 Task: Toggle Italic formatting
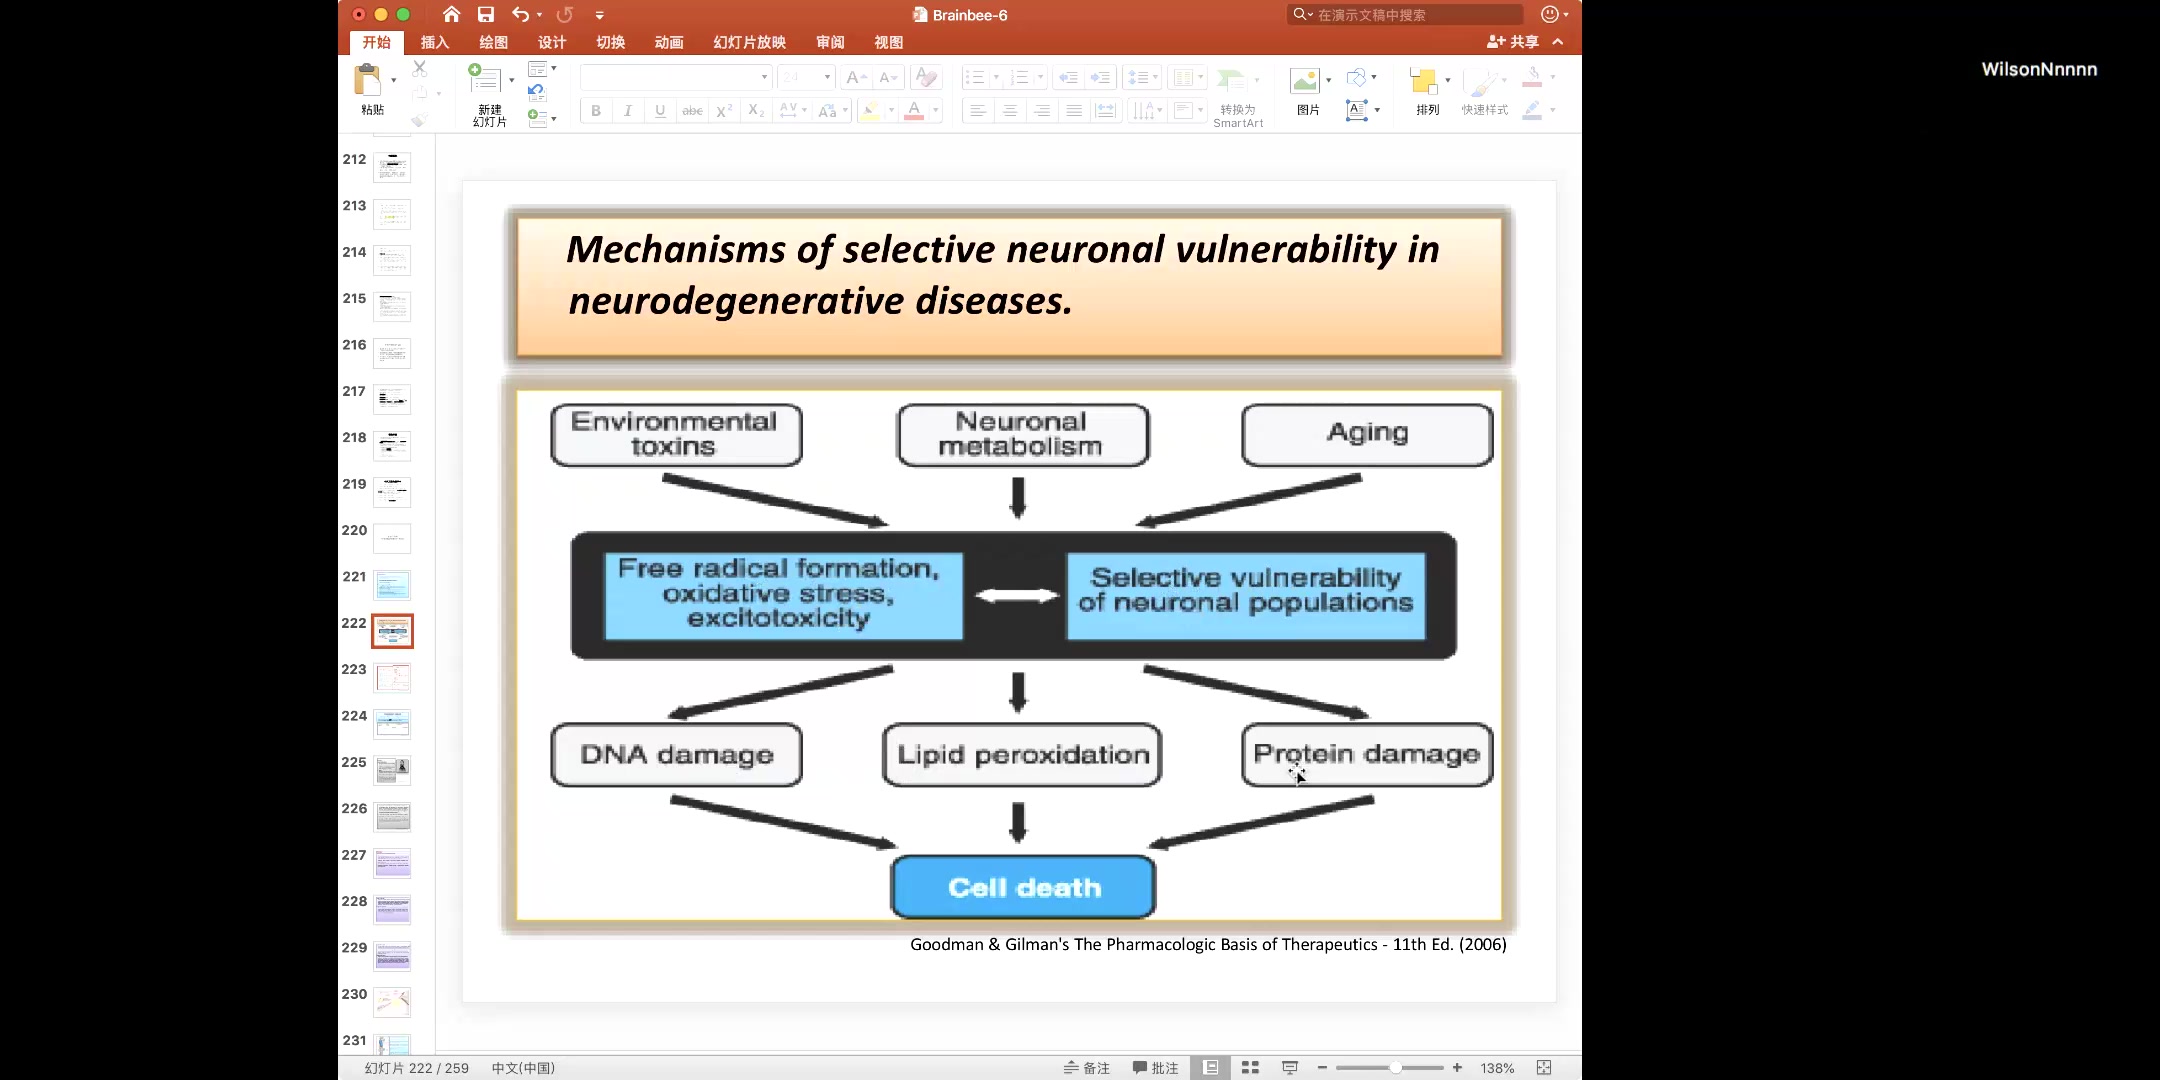(x=628, y=111)
